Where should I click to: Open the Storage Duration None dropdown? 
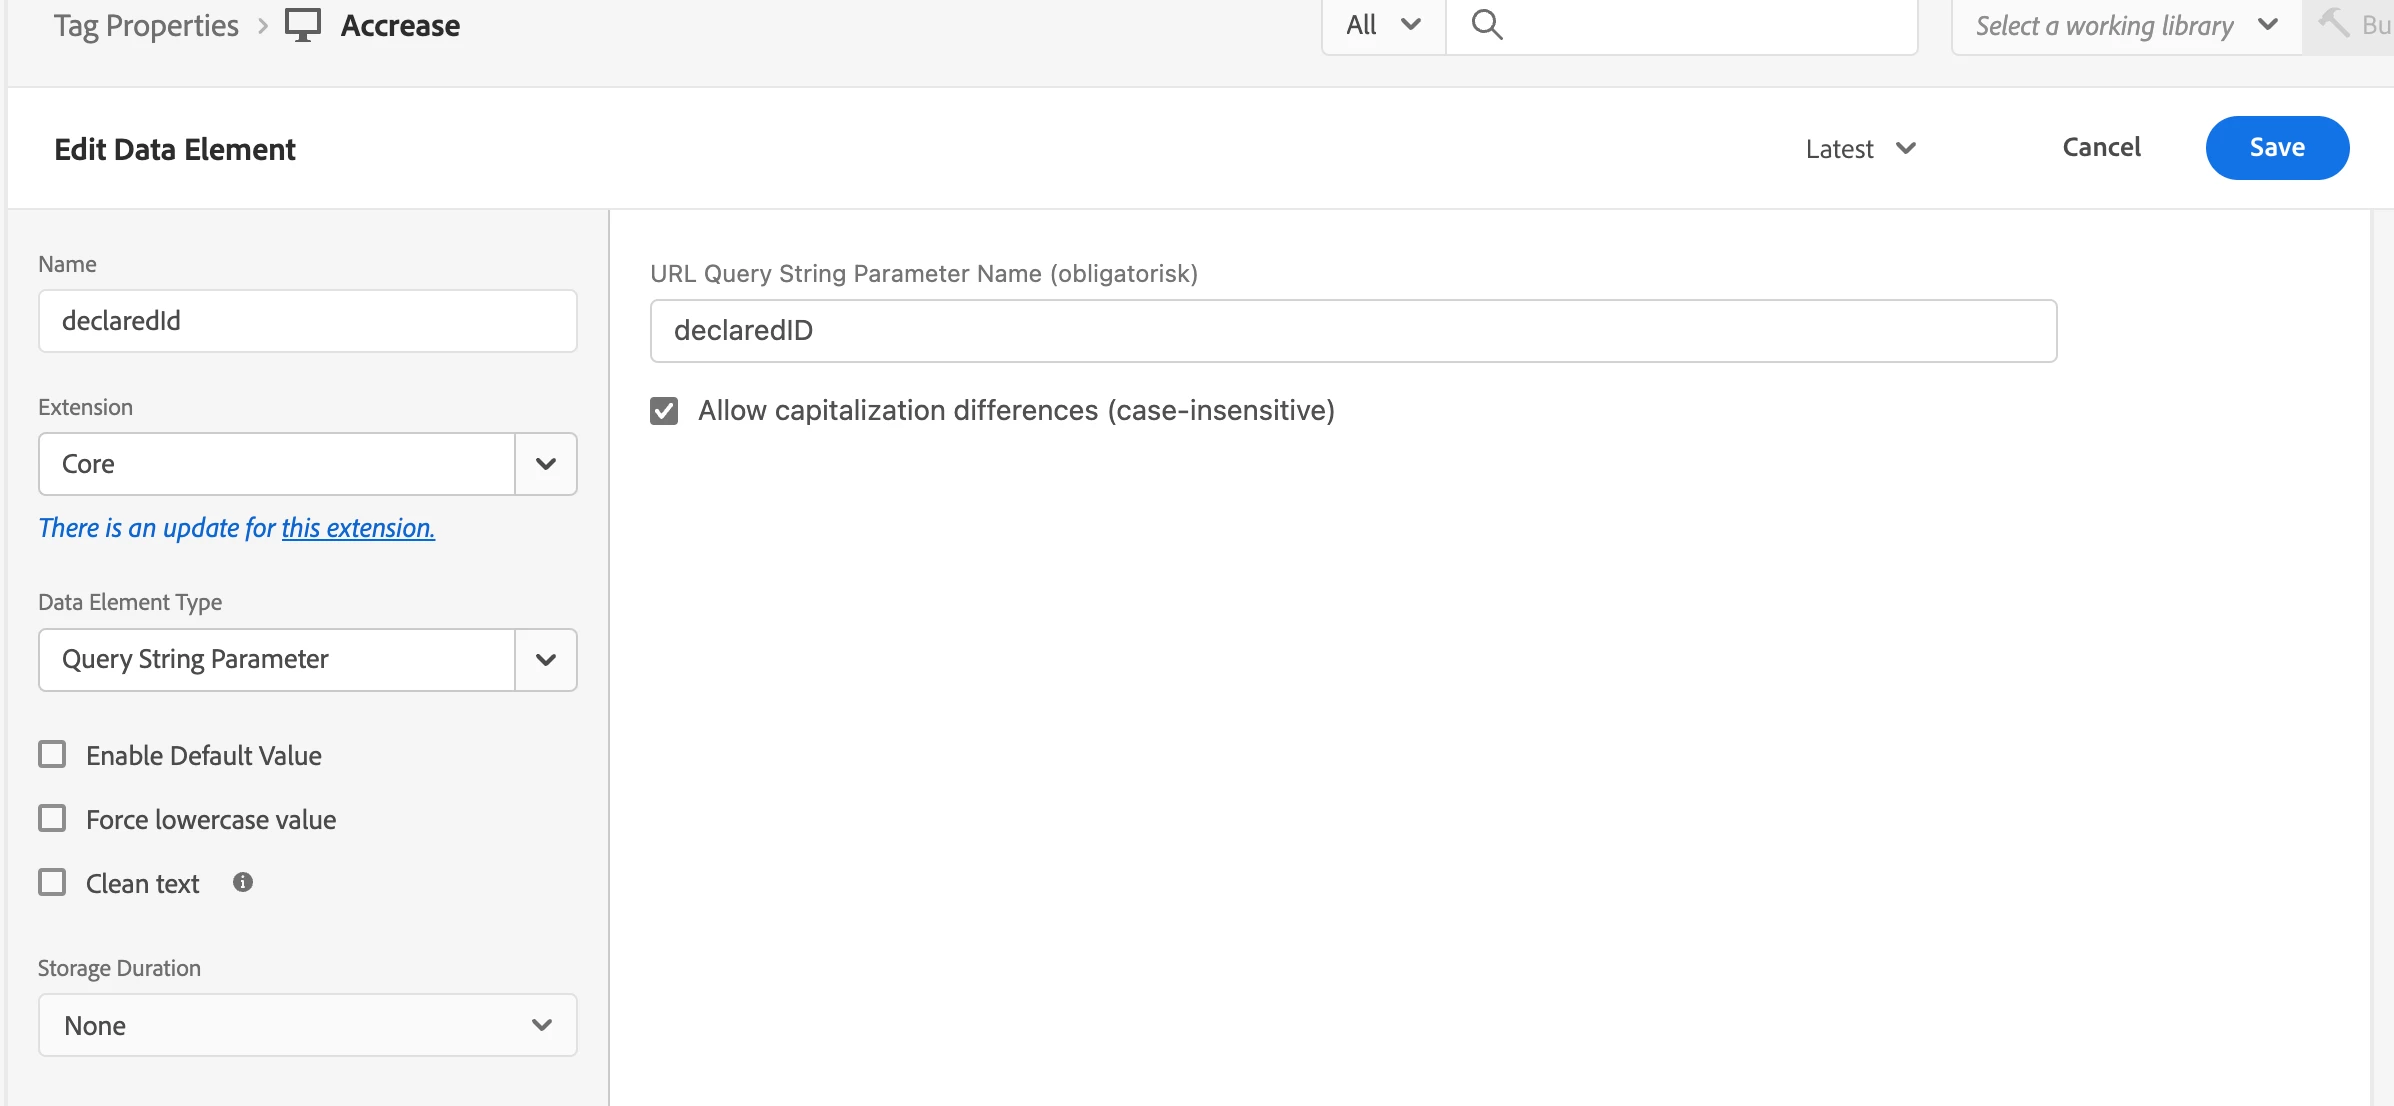point(307,1025)
